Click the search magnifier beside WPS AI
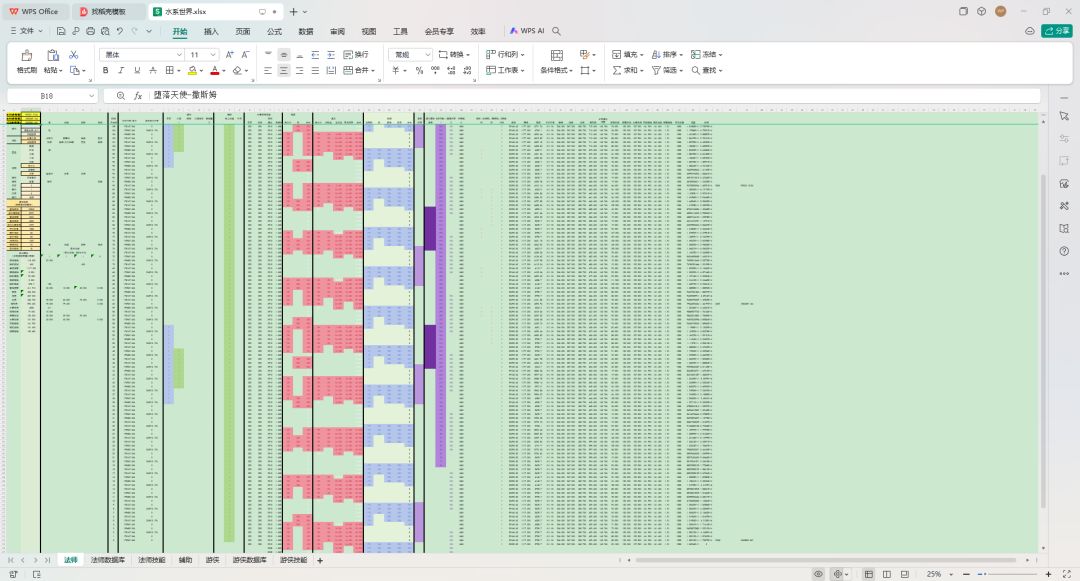The height and width of the screenshot is (581, 1080). click(x=557, y=31)
